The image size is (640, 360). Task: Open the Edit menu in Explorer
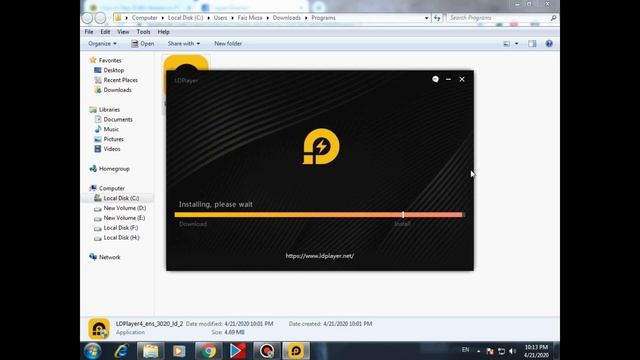click(105, 32)
